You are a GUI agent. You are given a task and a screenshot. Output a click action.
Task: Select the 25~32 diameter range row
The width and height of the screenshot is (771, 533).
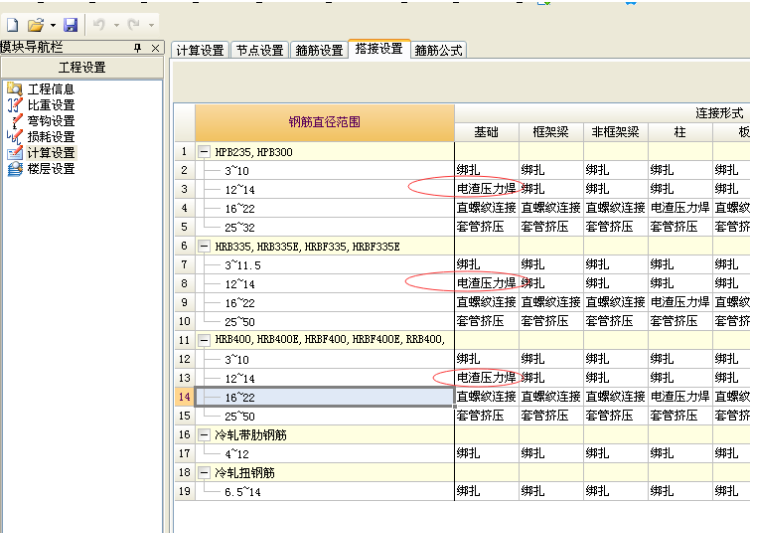click(325, 227)
